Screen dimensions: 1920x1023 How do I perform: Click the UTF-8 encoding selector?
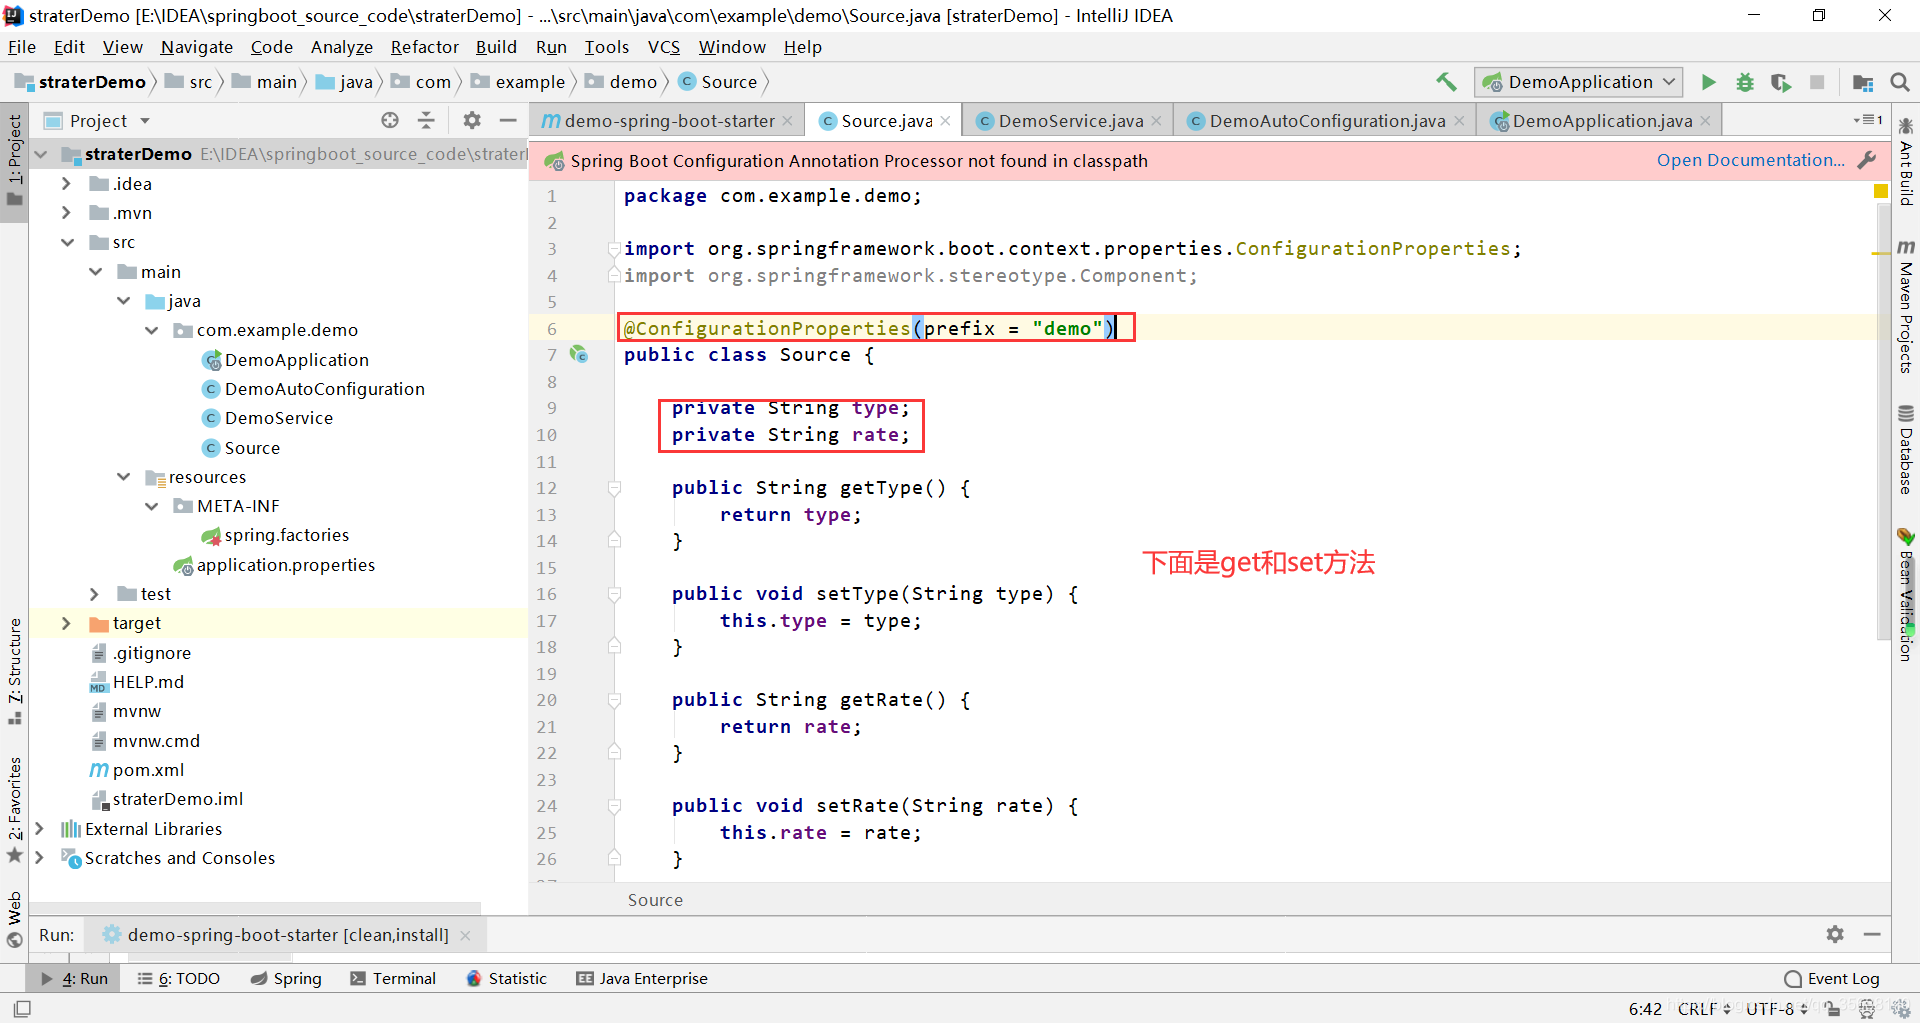pyautogui.click(x=1777, y=1009)
